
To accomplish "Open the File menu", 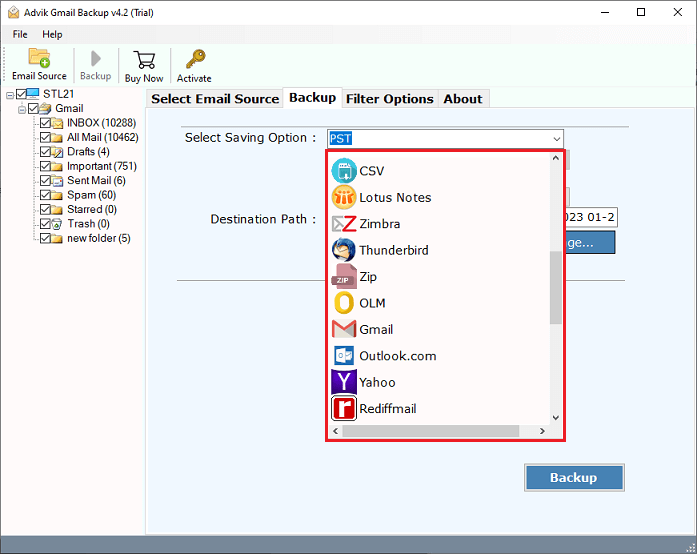I will point(20,34).
